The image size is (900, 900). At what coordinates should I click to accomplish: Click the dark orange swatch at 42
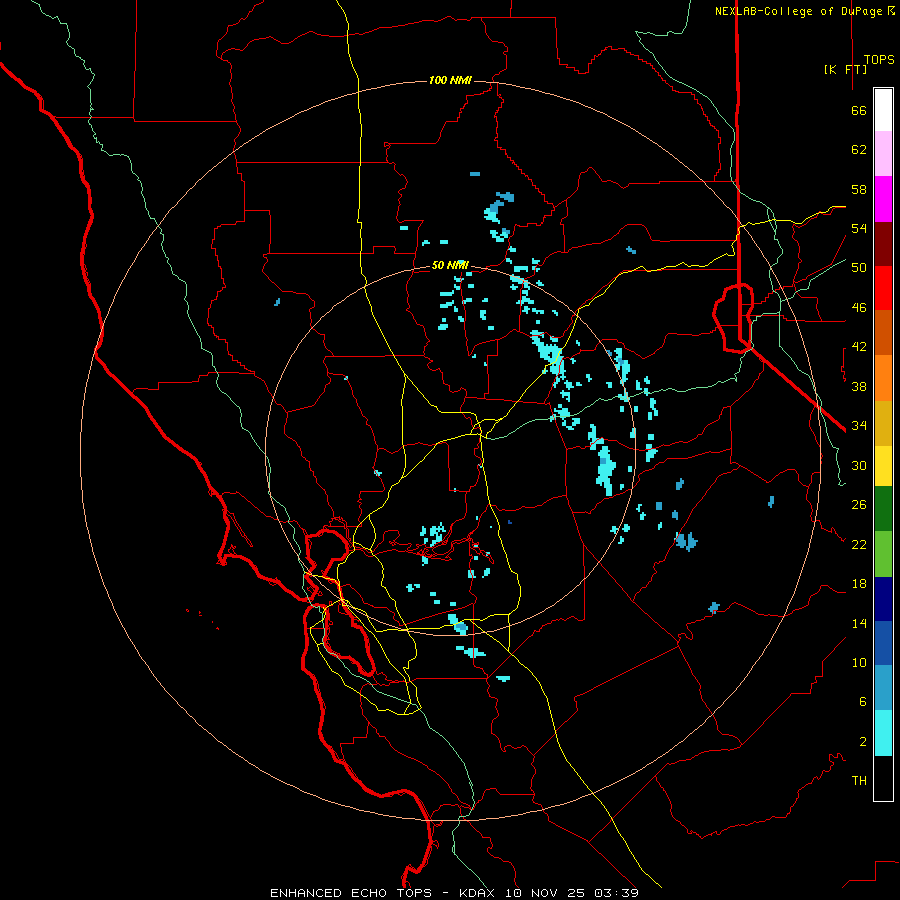point(883,333)
